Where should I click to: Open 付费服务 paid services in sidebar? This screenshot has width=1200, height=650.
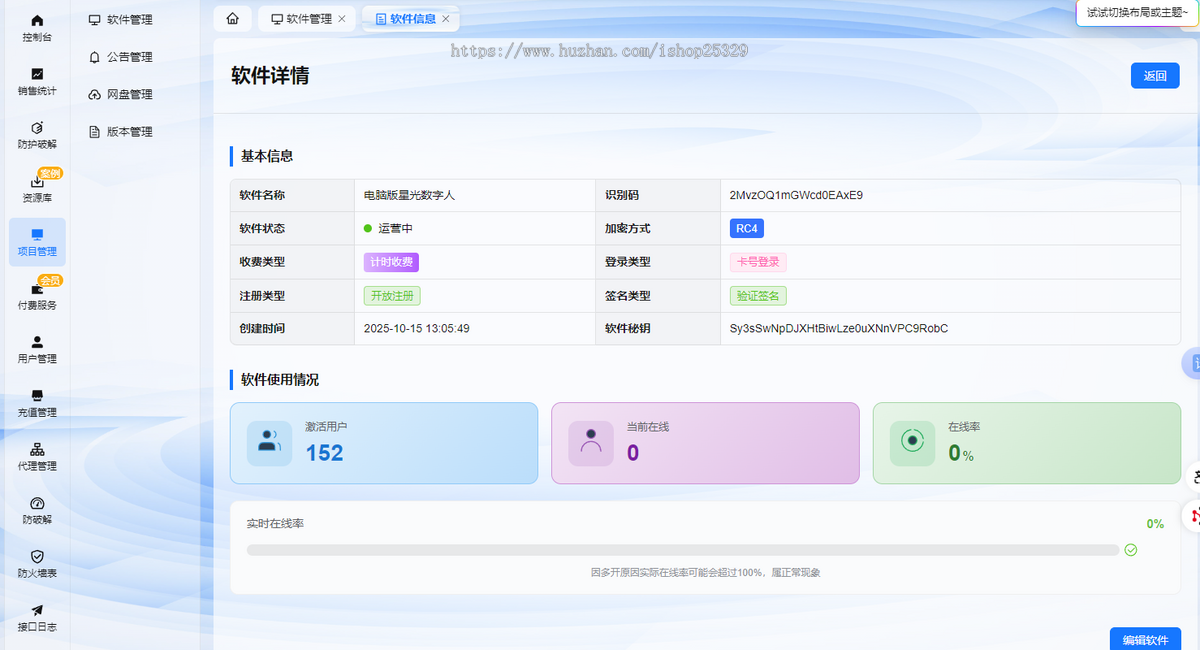click(x=37, y=296)
